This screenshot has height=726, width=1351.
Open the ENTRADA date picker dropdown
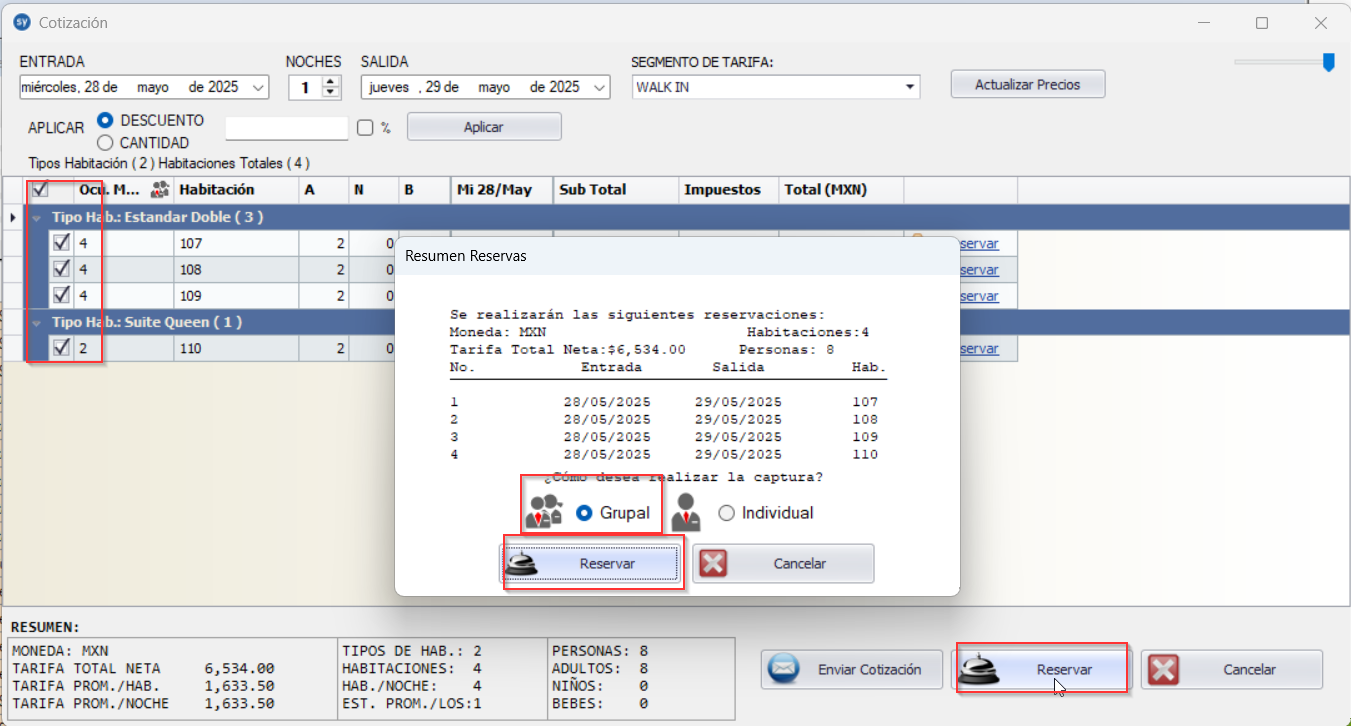[260, 88]
